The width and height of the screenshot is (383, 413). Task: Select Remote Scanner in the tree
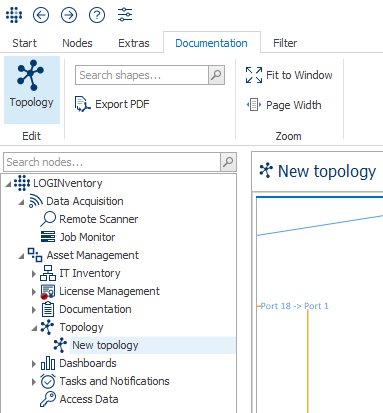pos(99,219)
